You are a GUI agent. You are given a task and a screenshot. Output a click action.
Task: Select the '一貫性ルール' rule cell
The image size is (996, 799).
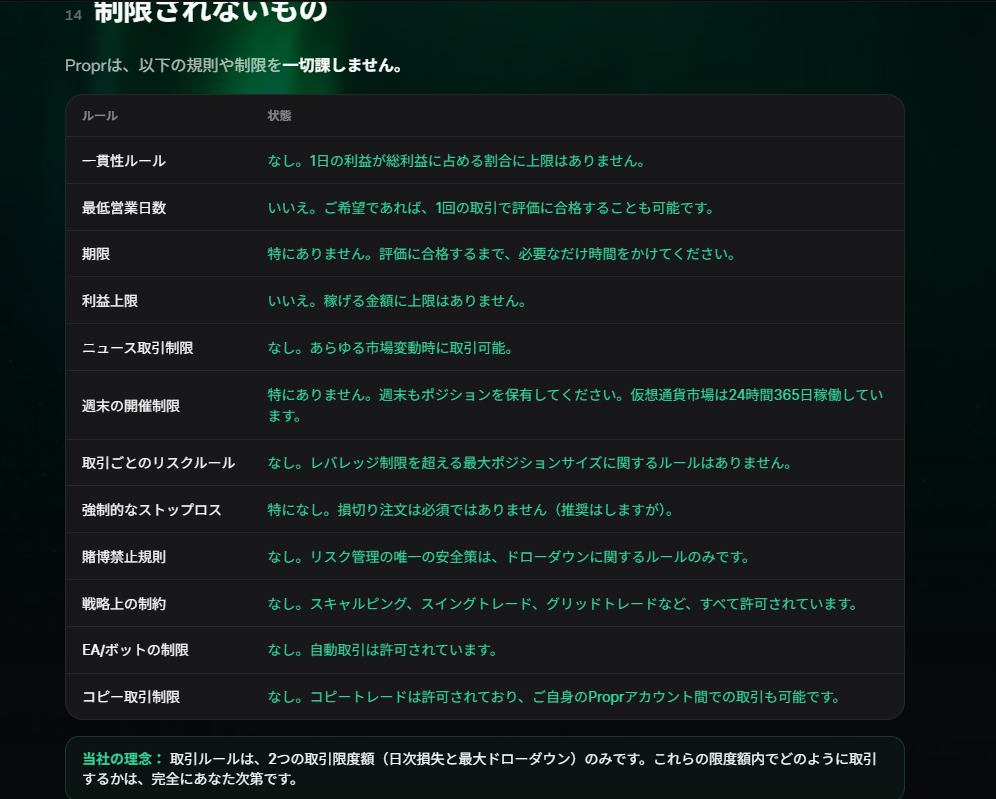(124, 161)
